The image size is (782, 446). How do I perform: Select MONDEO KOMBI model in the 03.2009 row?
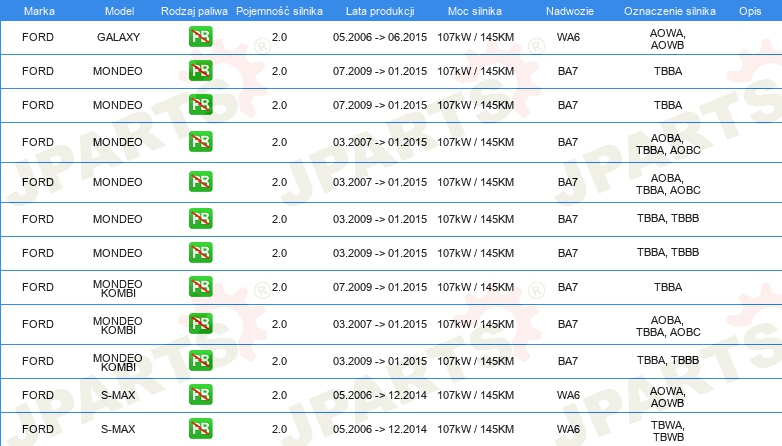118,362
